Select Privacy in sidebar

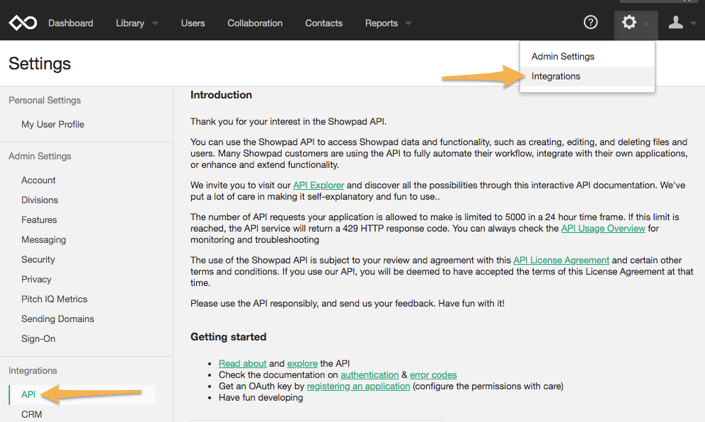click(36, 279)
